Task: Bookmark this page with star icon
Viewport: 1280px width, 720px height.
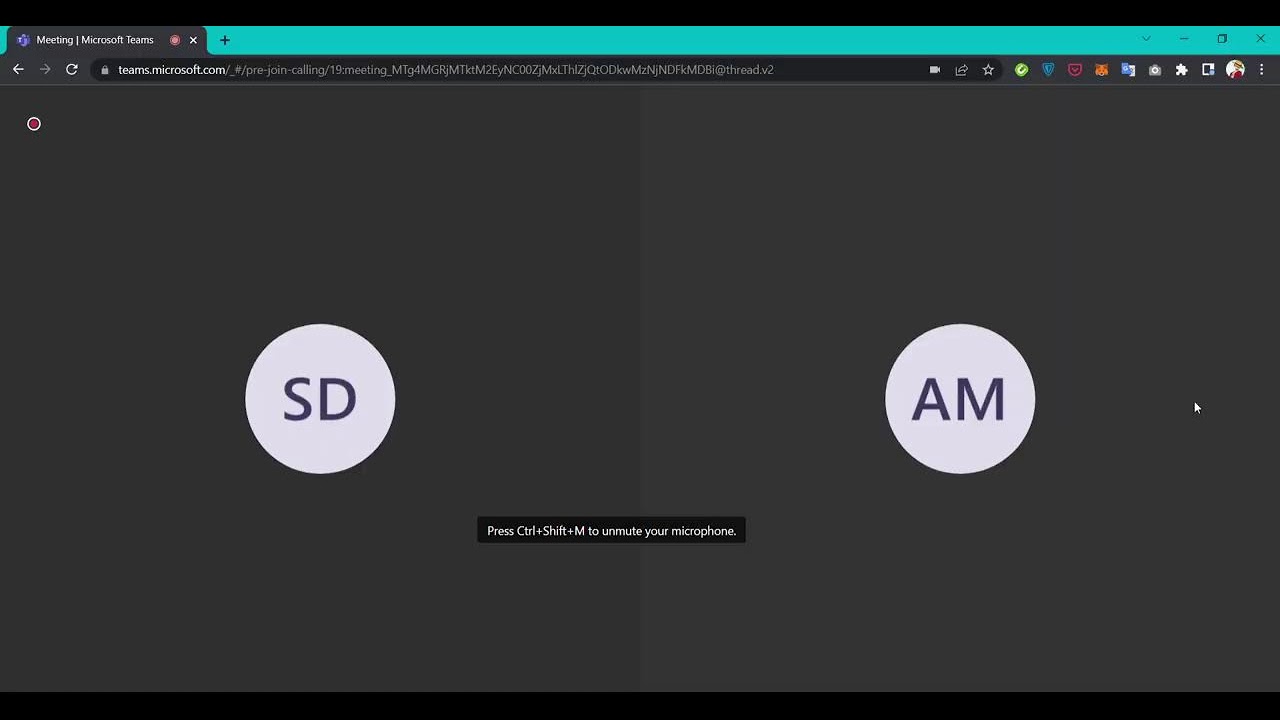Action: [x=988, y=70]
